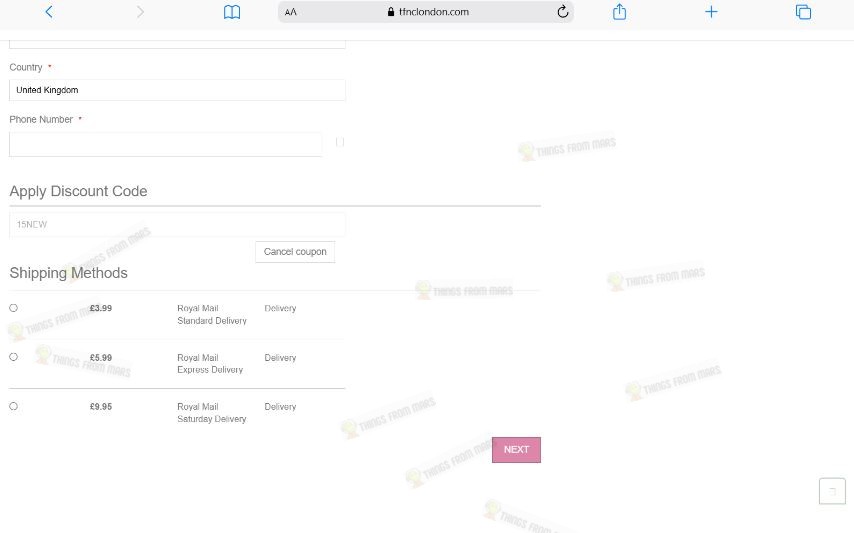Click the Phone Number input field
The image size is (854, 533).
coord(166,144)
